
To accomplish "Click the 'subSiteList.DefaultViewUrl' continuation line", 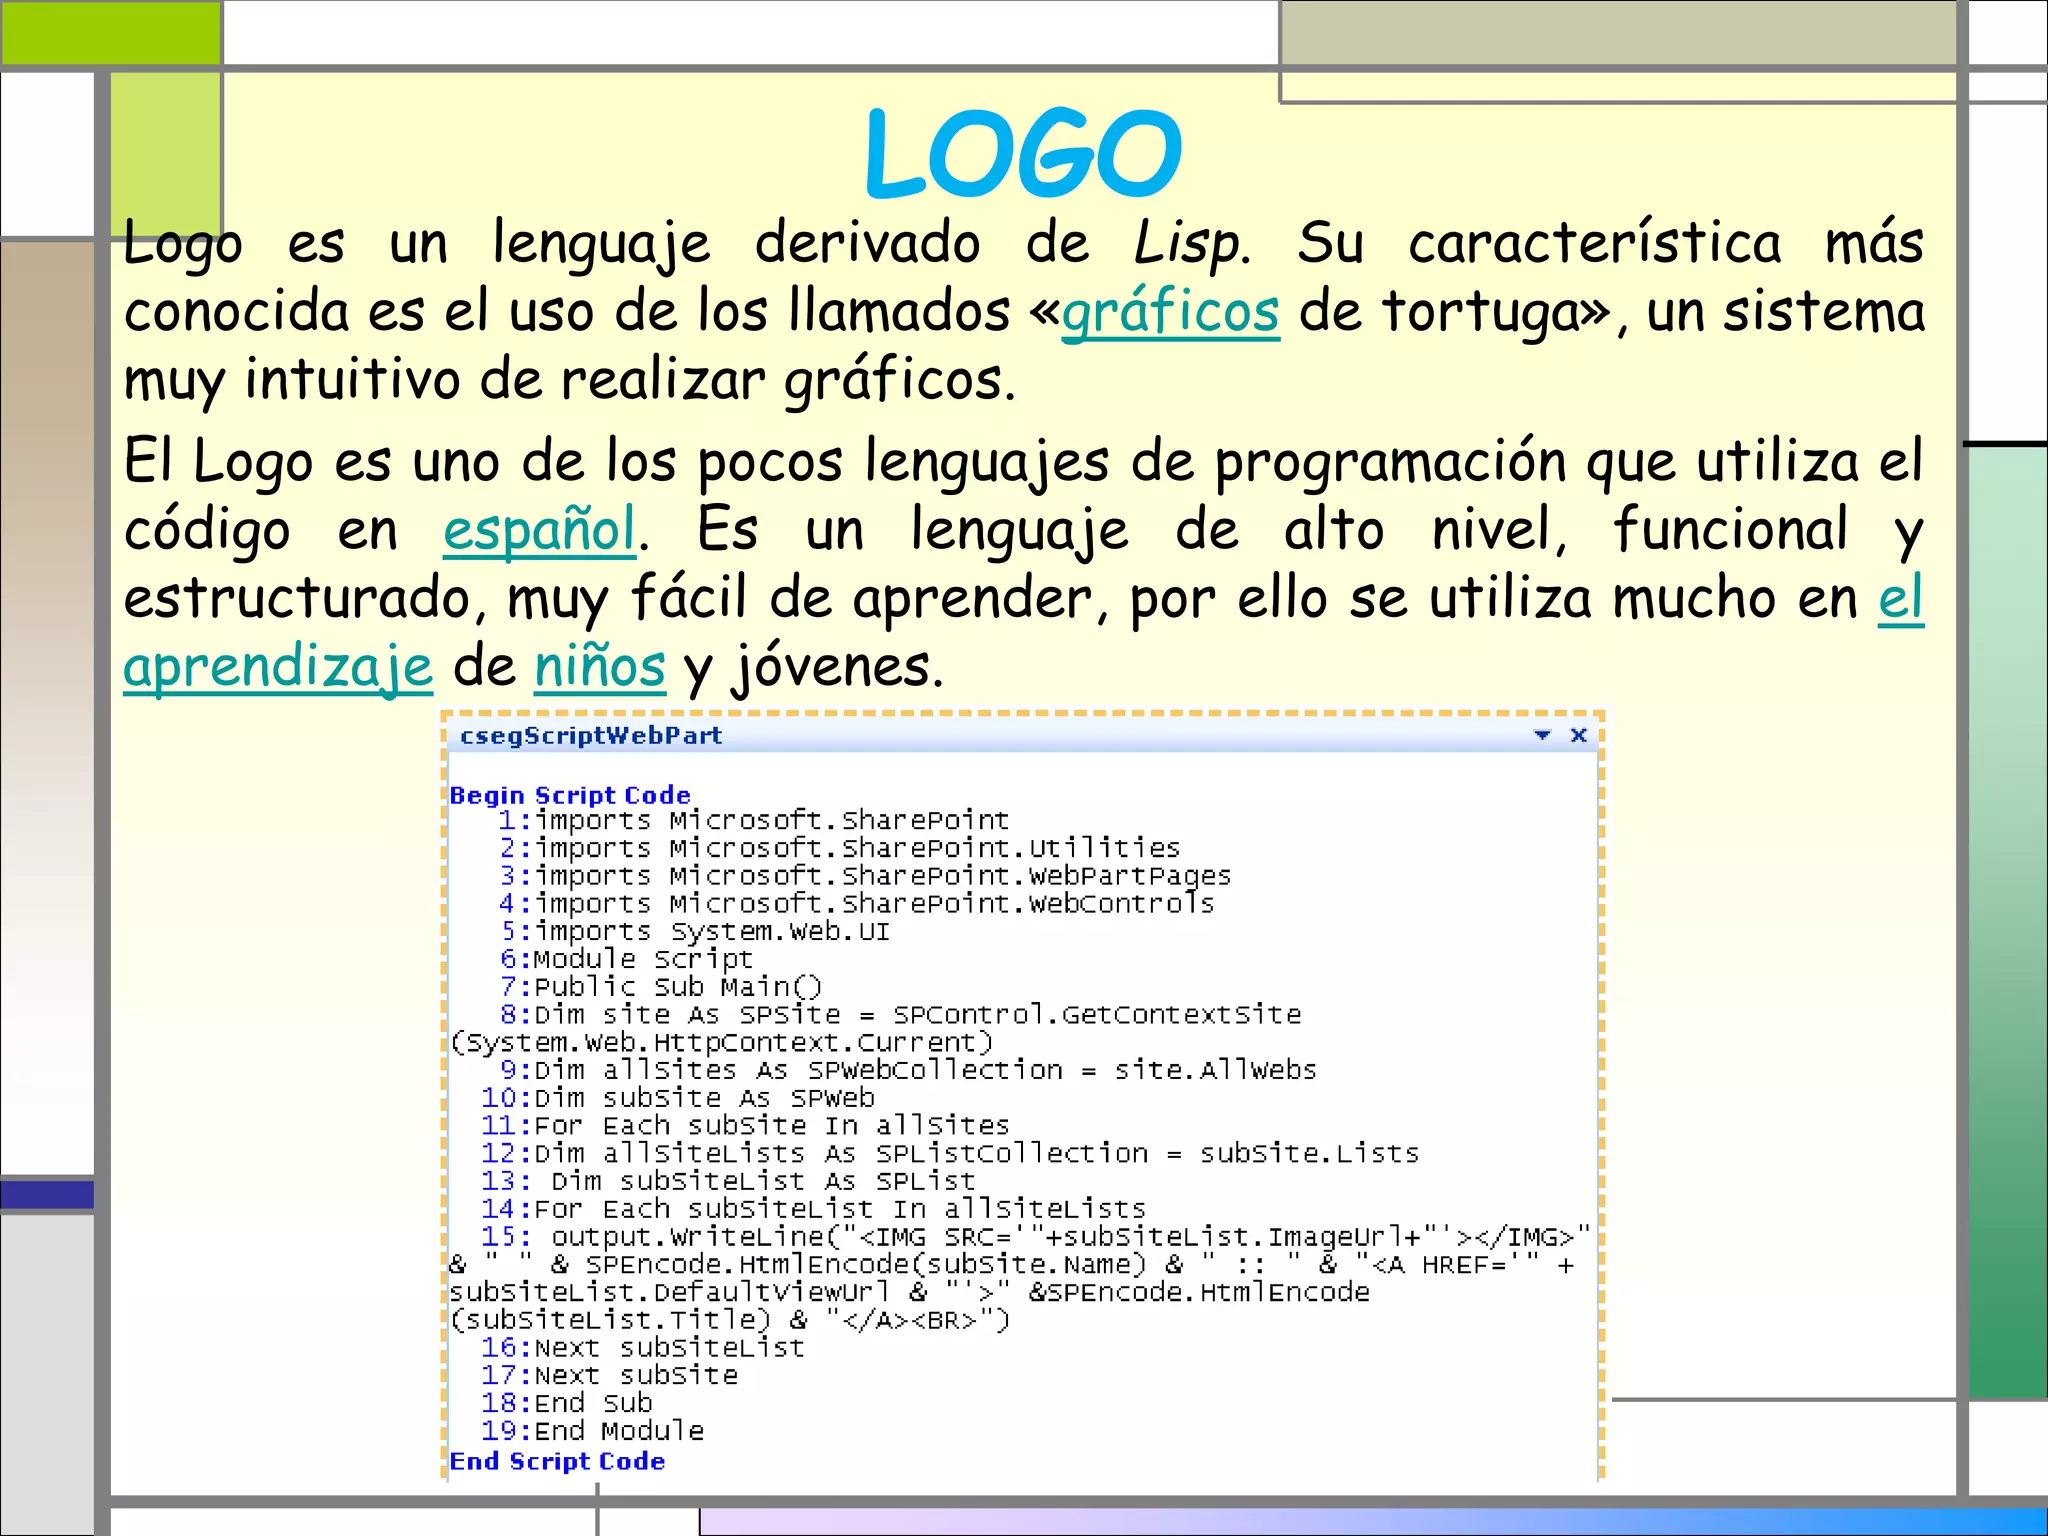I will coord(909,1293).
